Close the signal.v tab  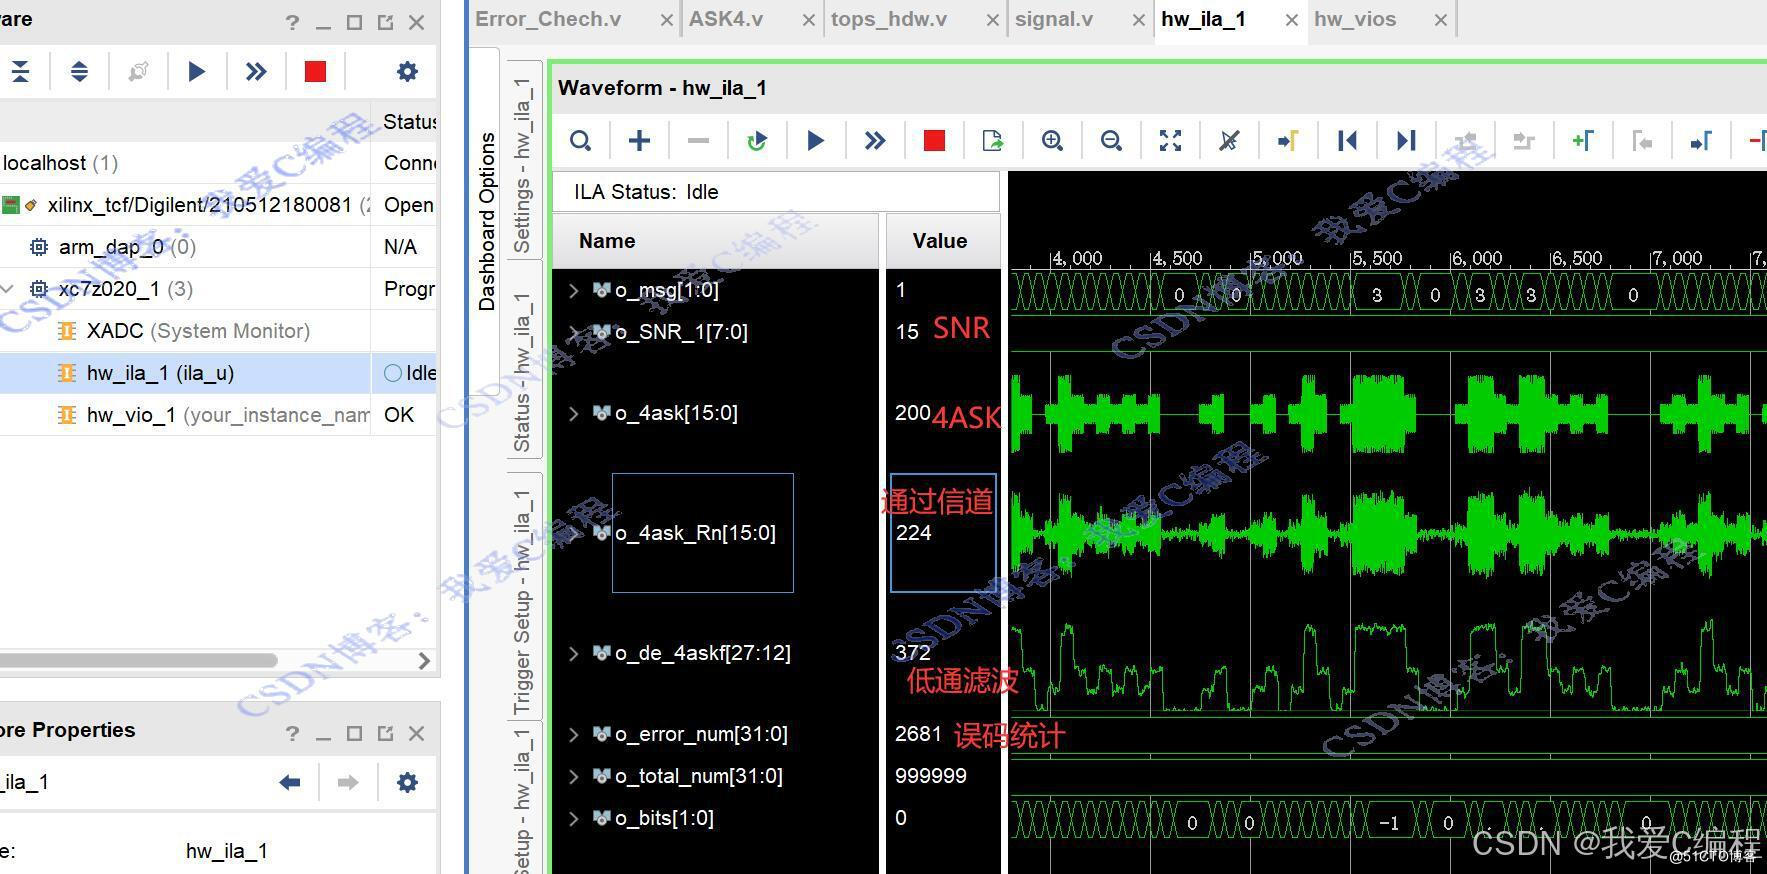(1138, 20)
